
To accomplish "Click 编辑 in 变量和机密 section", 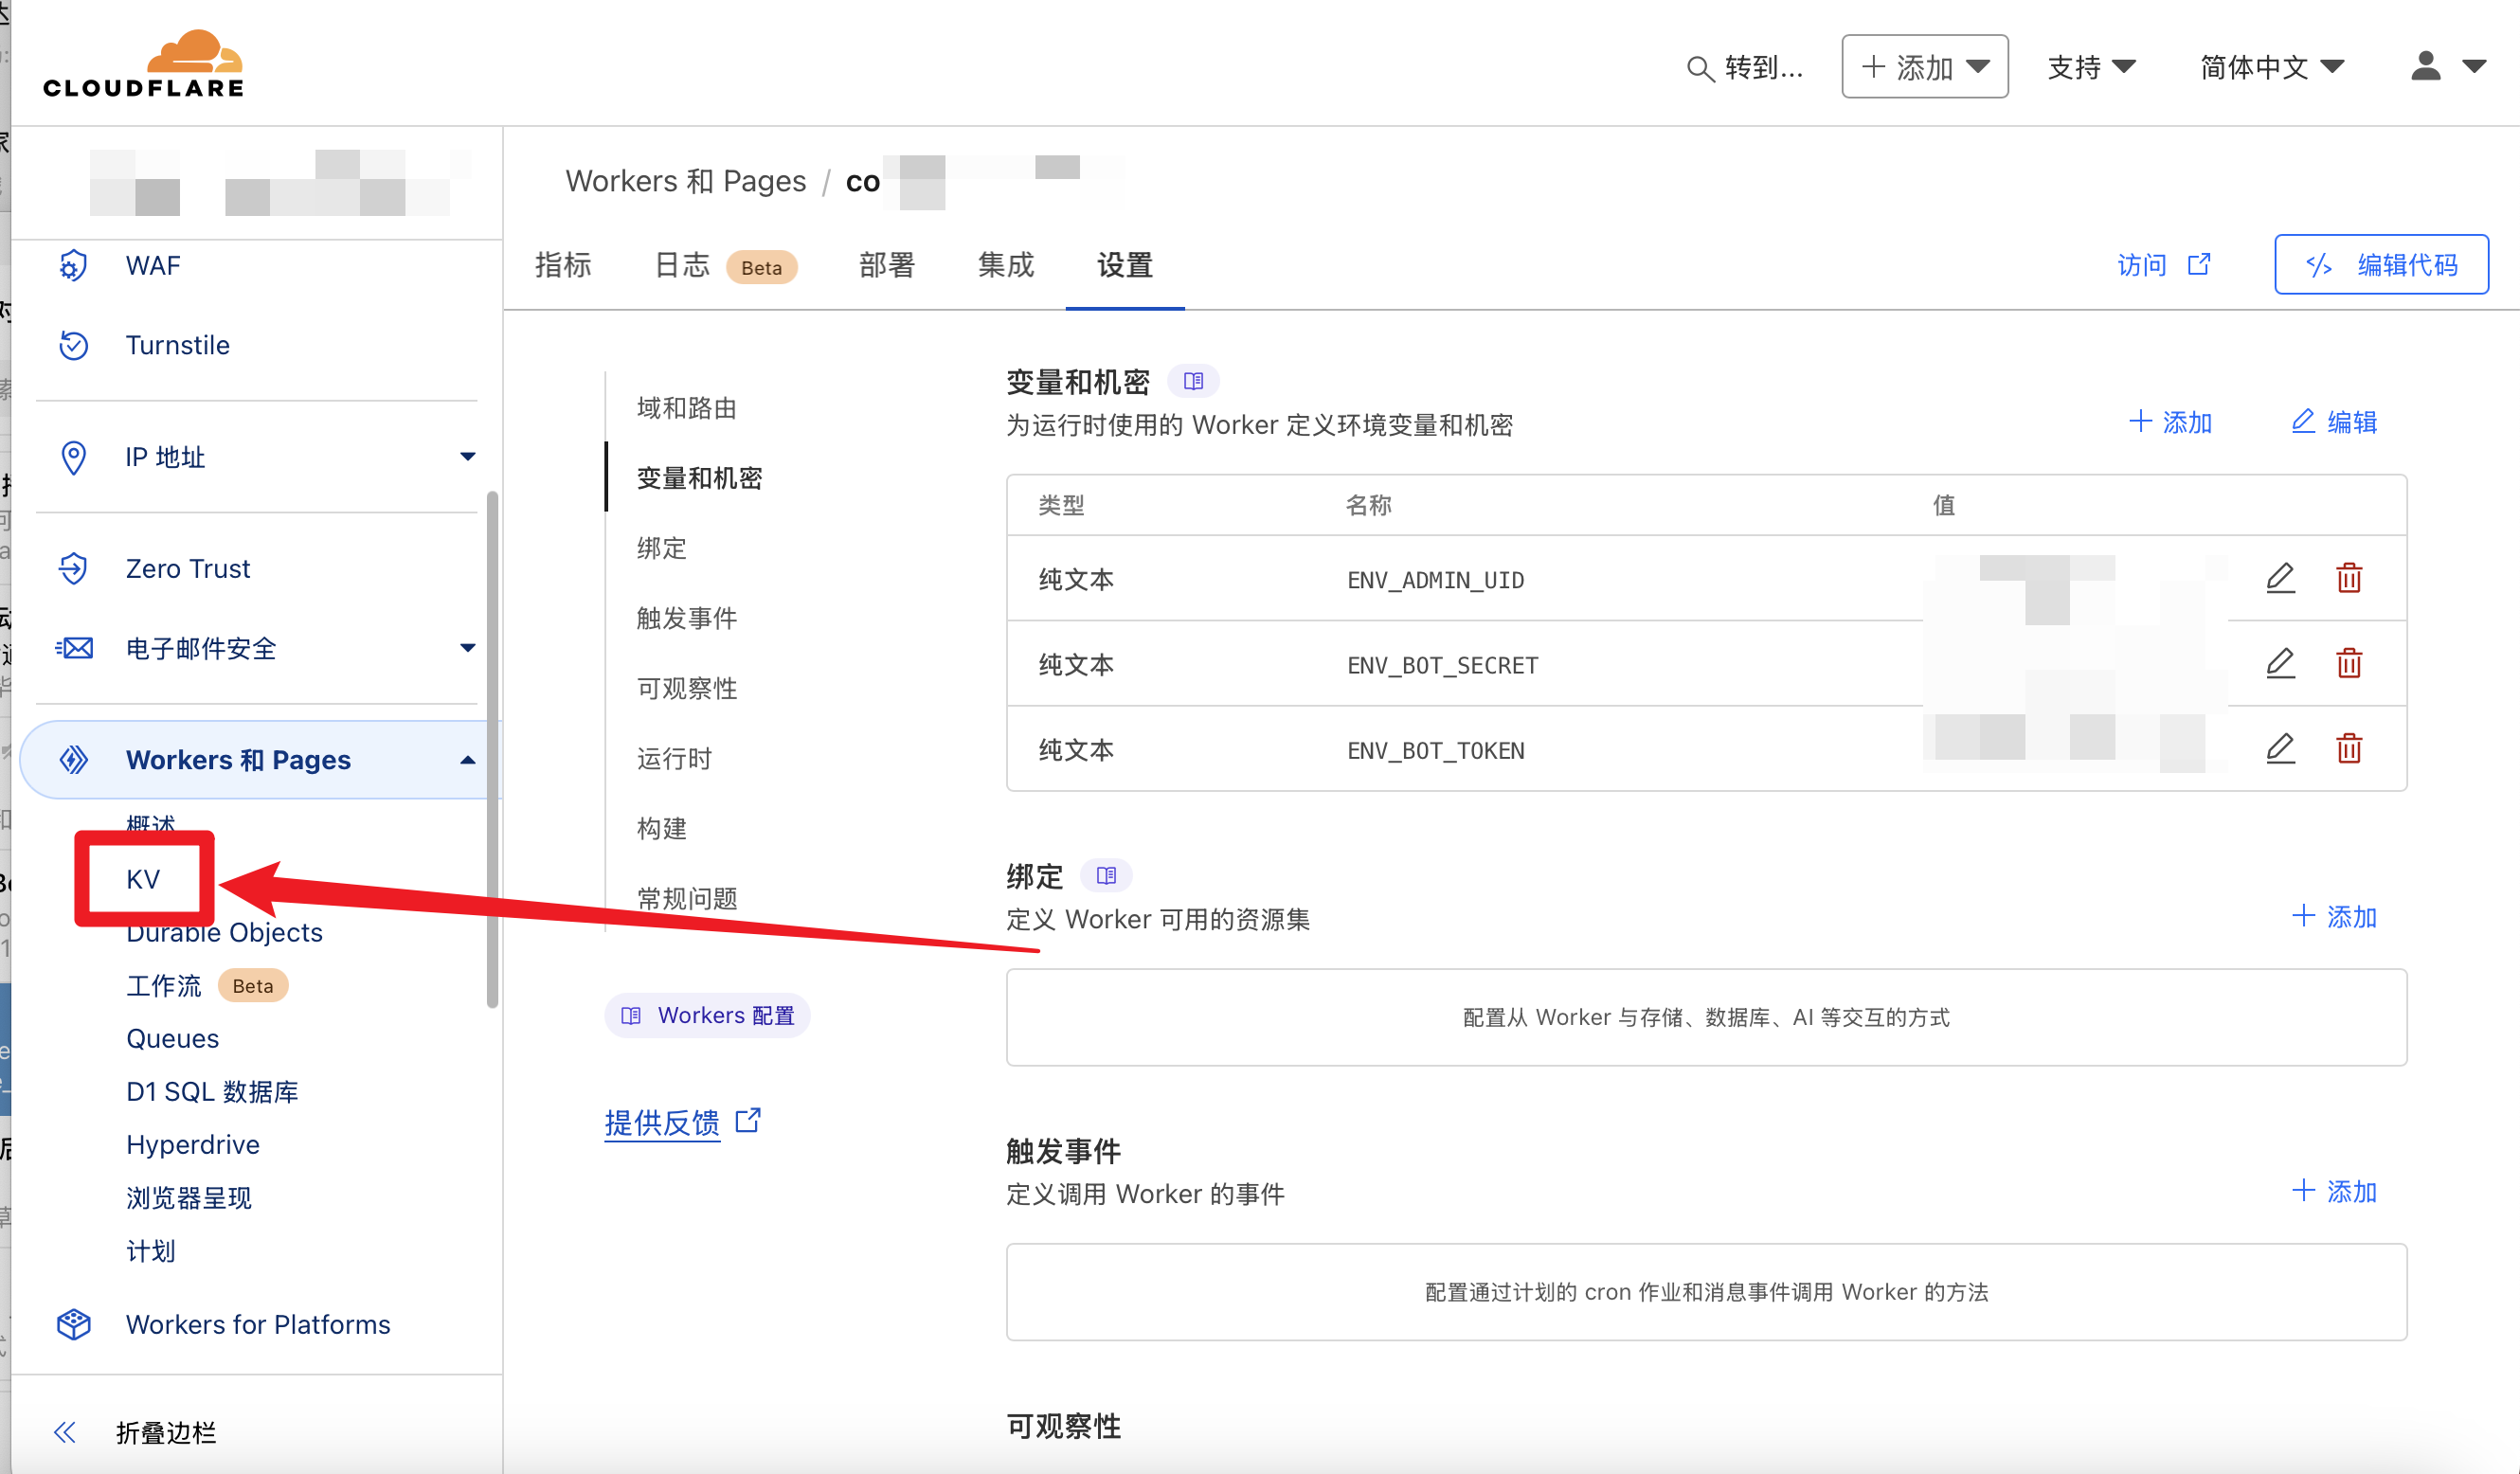I will tap(2334, 422).
